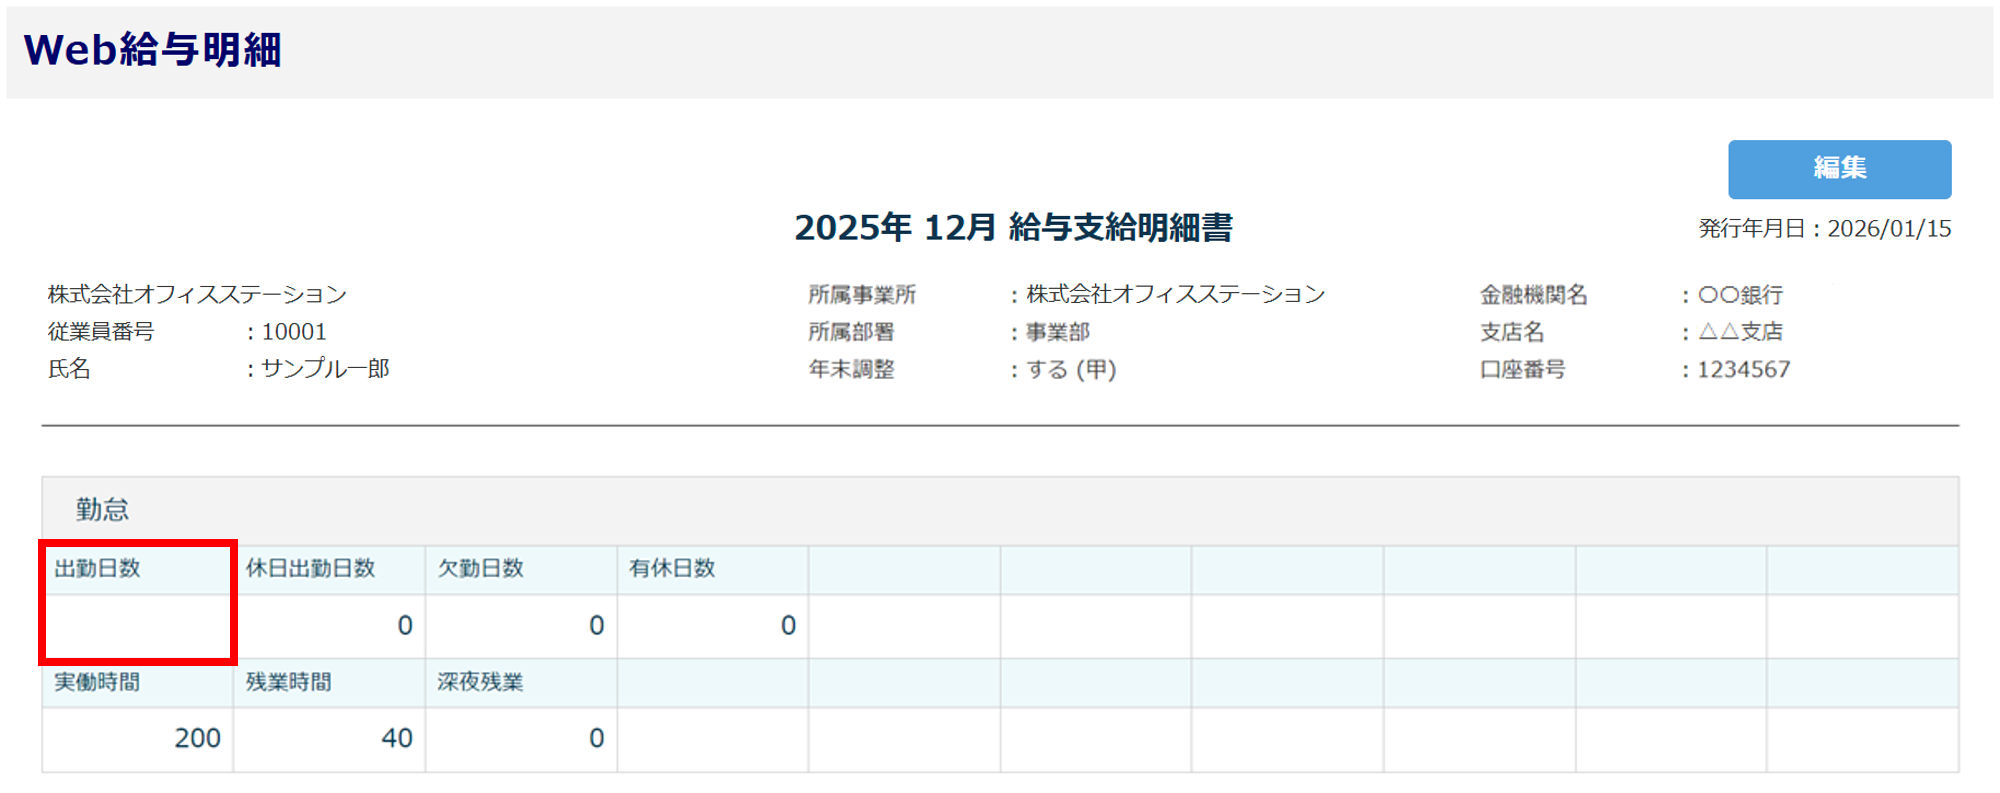Image resolution: width=2000 pixels, height=793 pixels.
Task: Click the 有休日数 value cell
Action: pyautogui.click(x=788, y=626)
